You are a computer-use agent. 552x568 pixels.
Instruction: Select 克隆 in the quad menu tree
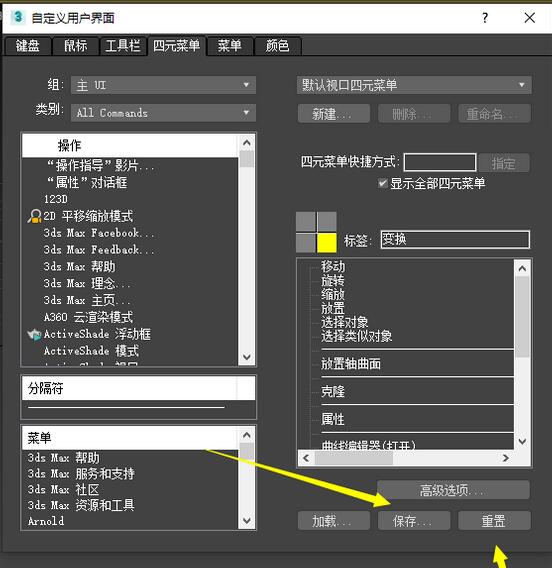333,391
